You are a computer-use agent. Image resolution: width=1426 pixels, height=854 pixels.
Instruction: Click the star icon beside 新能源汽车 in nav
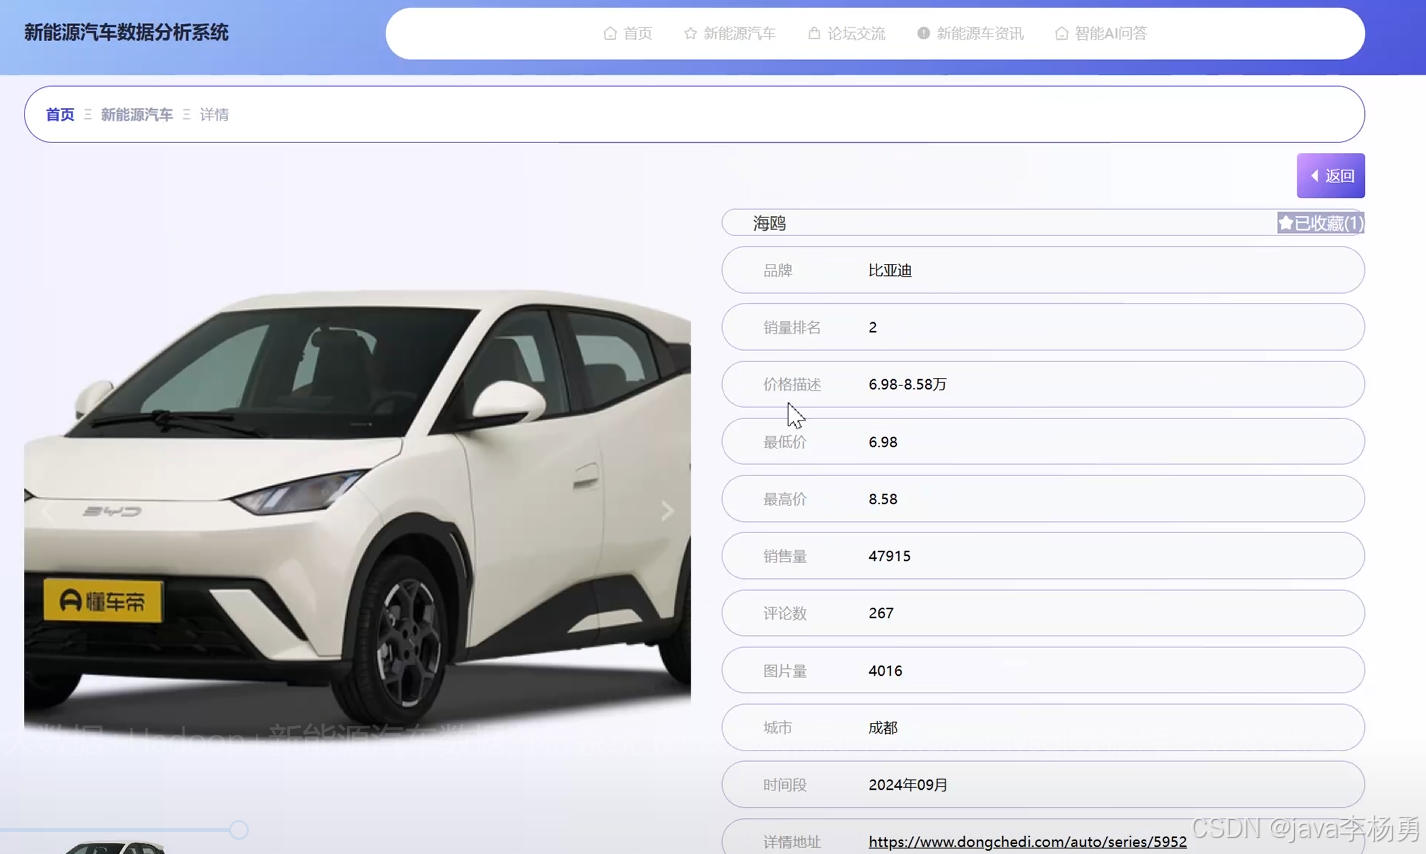click(690, 34)
